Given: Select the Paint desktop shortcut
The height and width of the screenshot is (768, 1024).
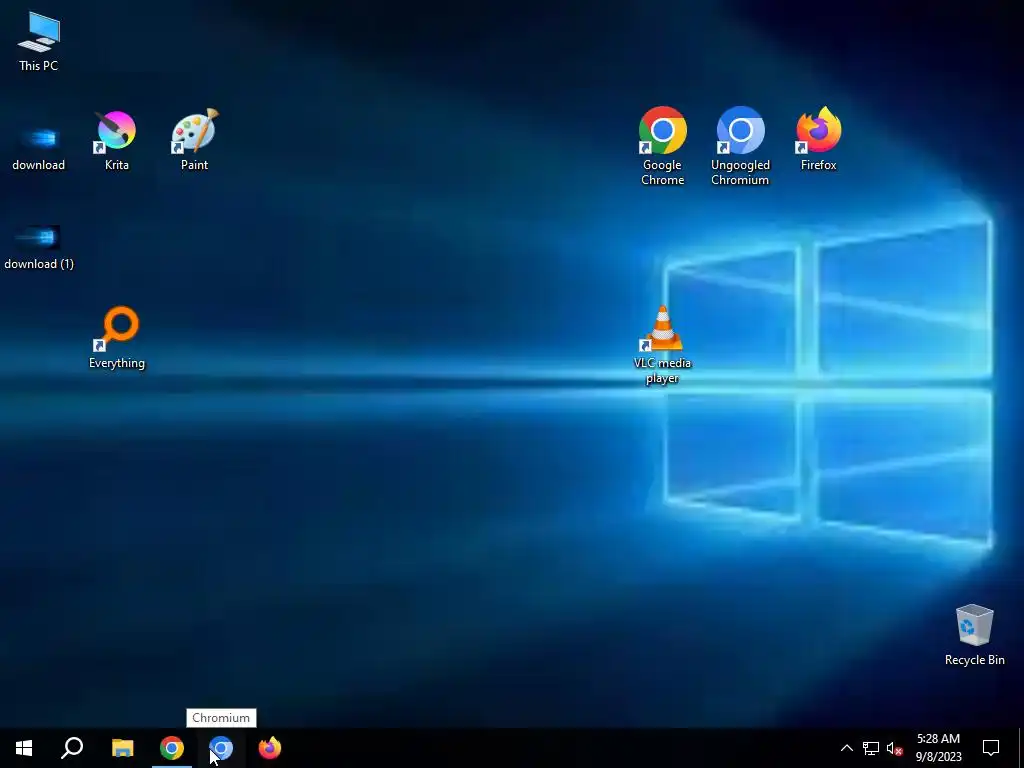Looking at the screenshot, I should (x=195, y=140).
